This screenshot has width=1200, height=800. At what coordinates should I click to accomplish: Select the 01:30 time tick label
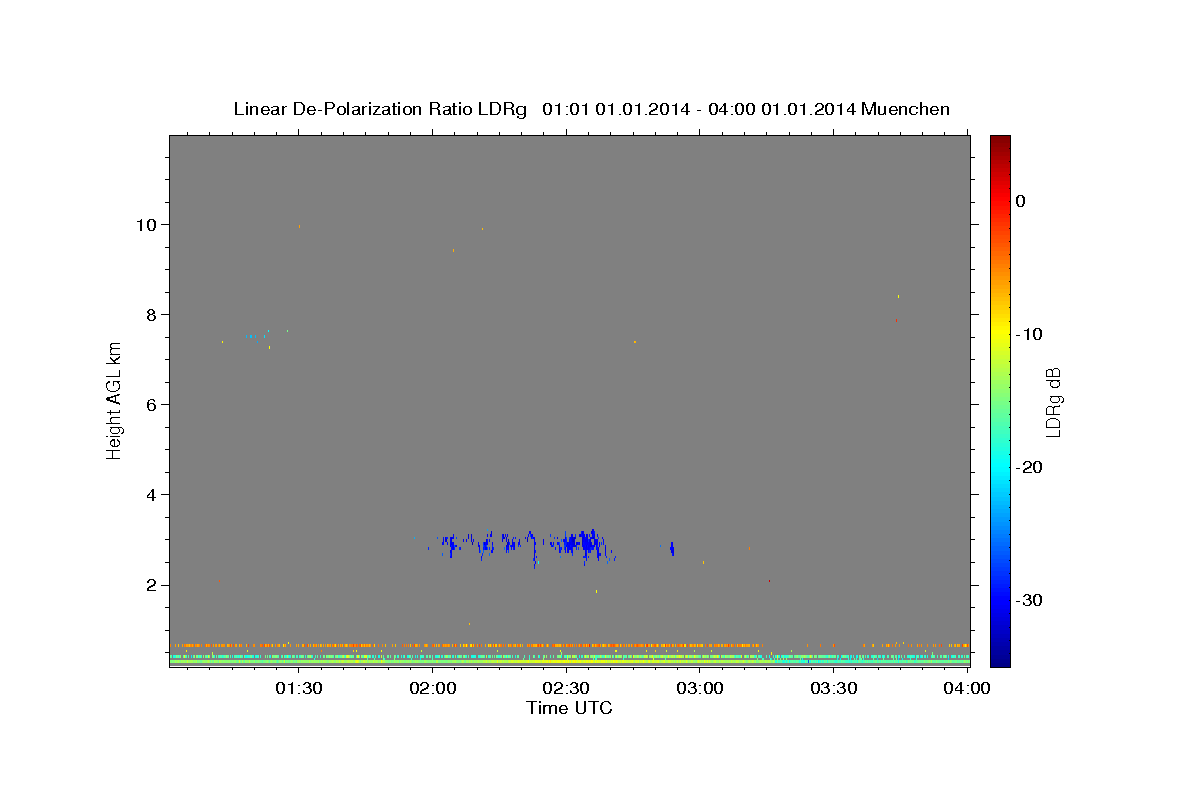[299, 688]
